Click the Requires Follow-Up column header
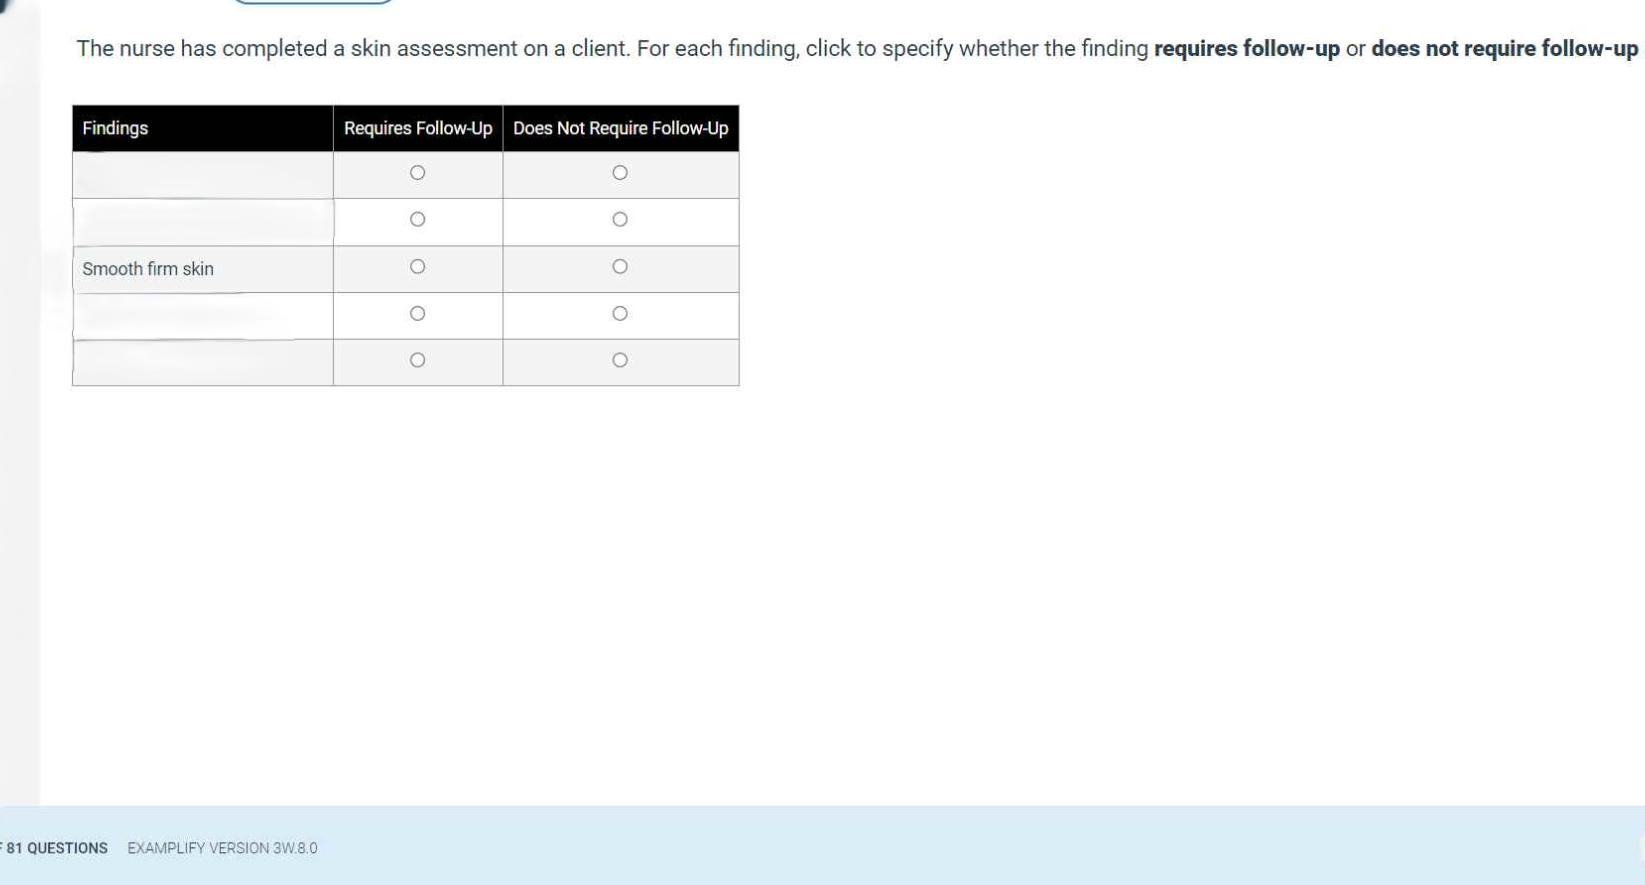The height and width of the screenshot is (885, 1645). 418,128
